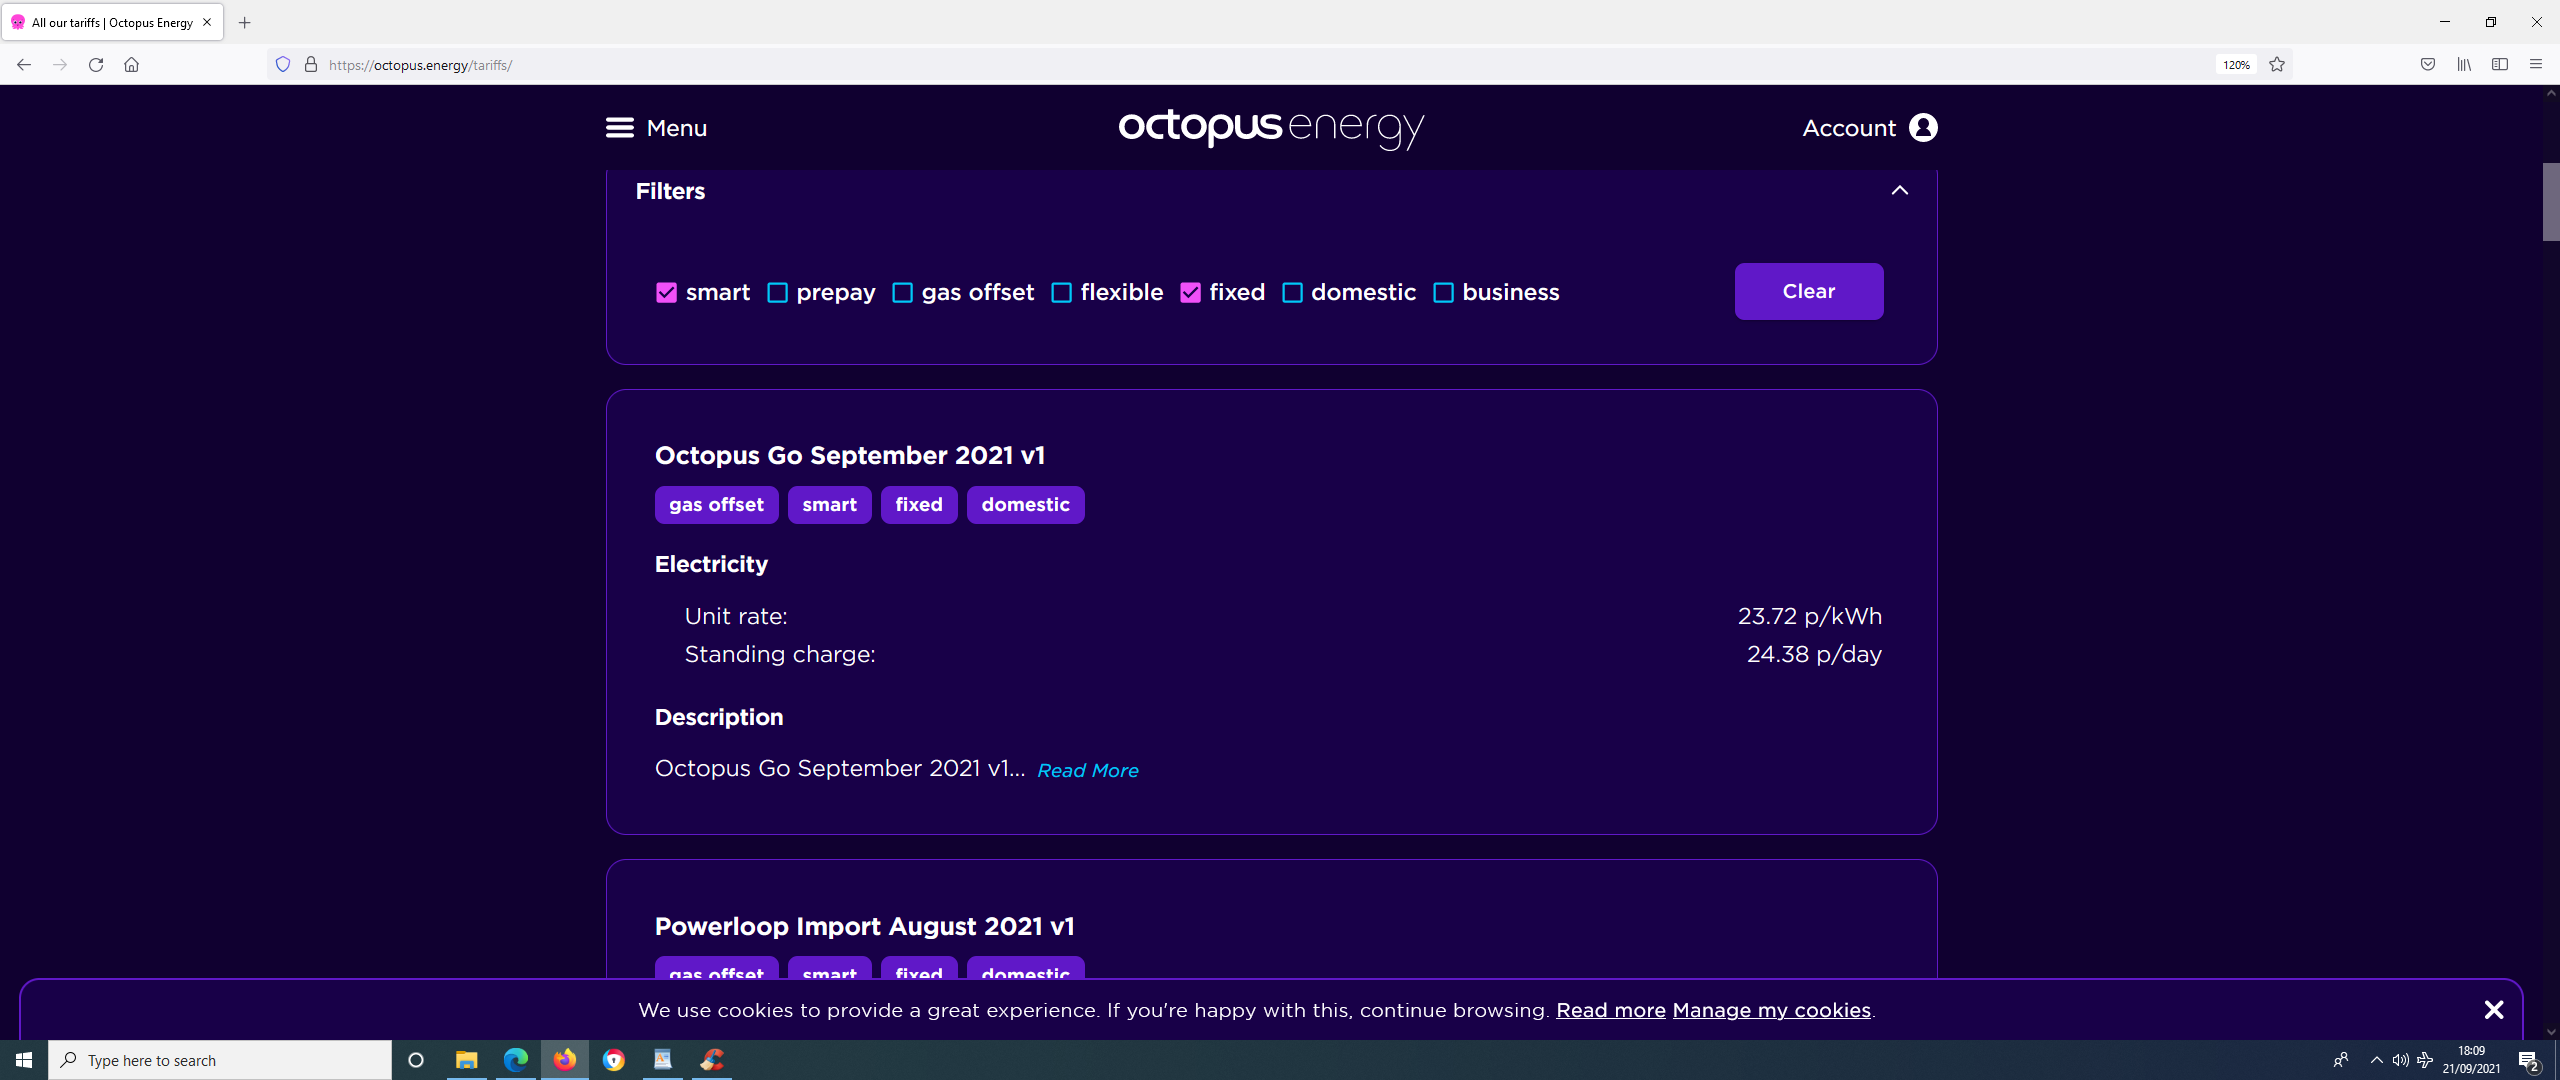2560x1080 pixels.
Task: Clear all filters
Action: point(1808,291)
